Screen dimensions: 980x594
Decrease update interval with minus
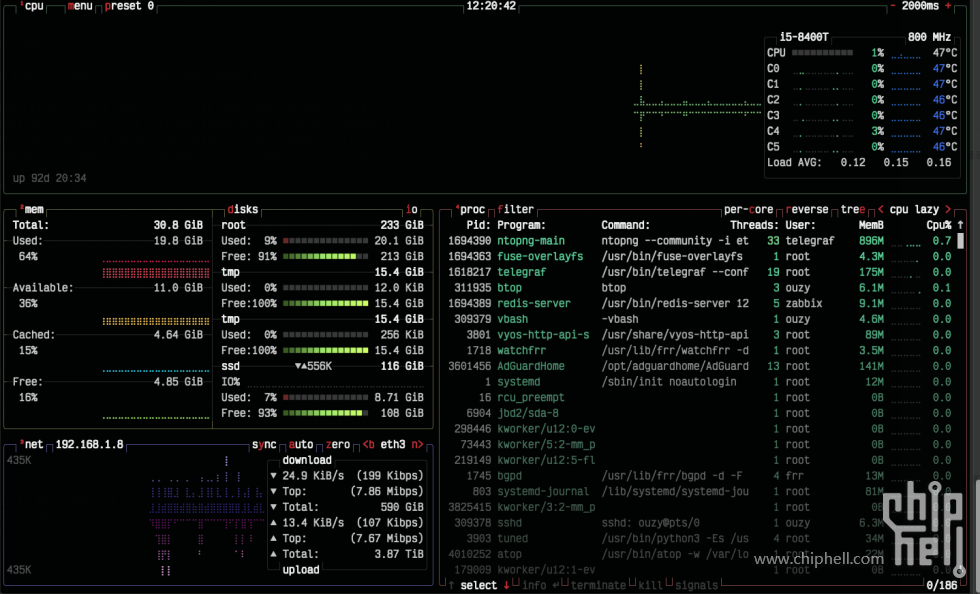coord(892,6)
